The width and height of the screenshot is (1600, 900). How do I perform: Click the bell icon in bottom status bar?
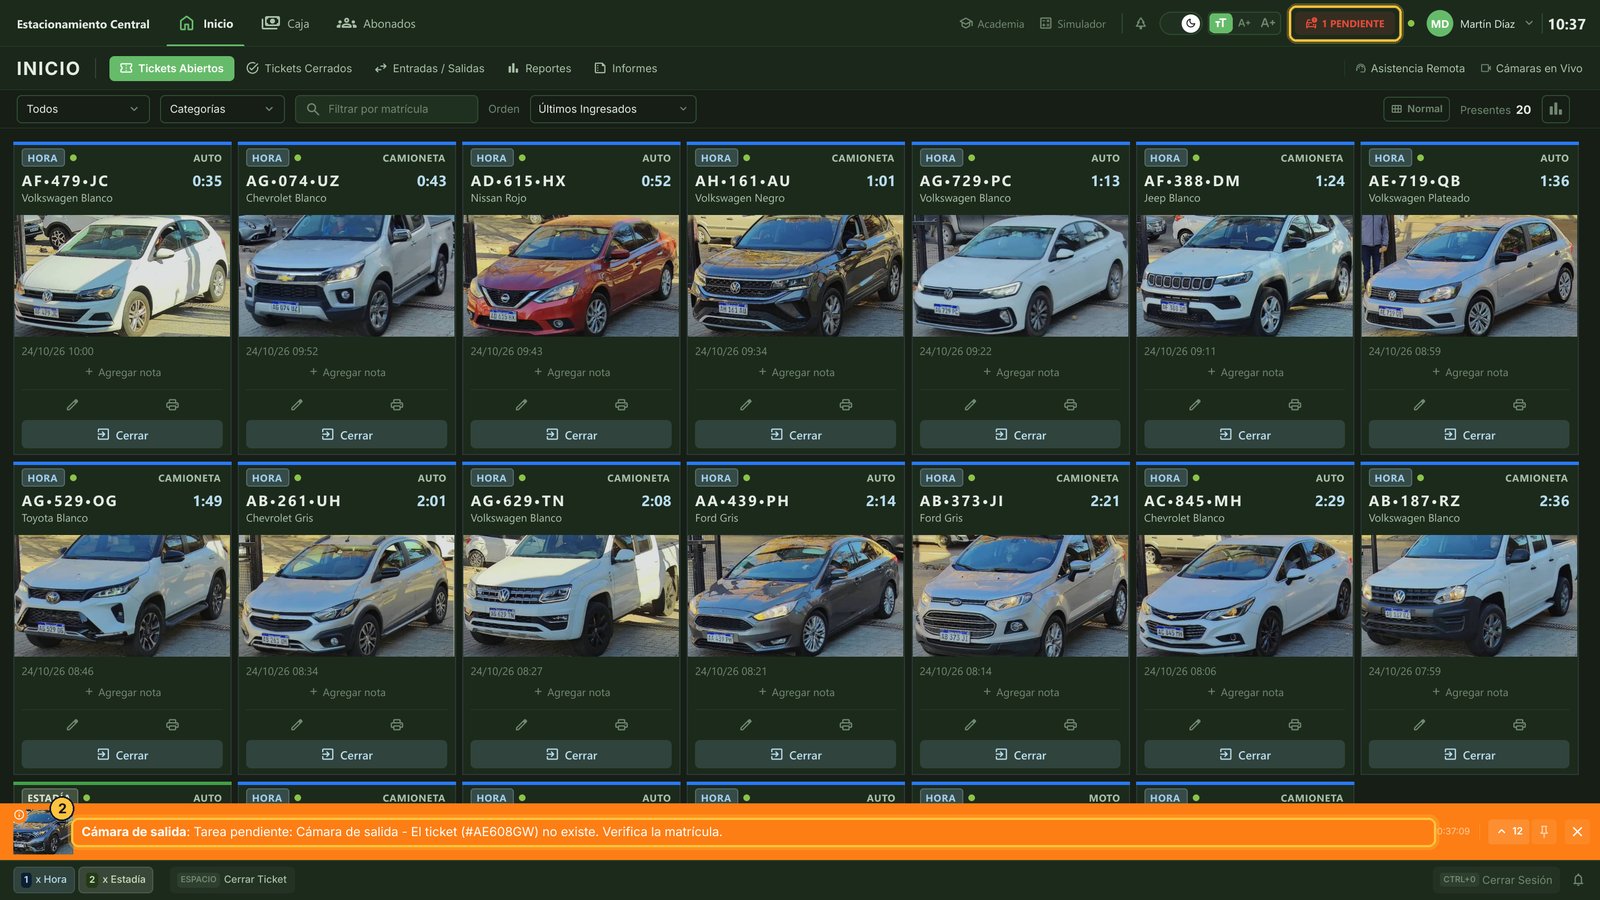click(x=1578, y=880)
